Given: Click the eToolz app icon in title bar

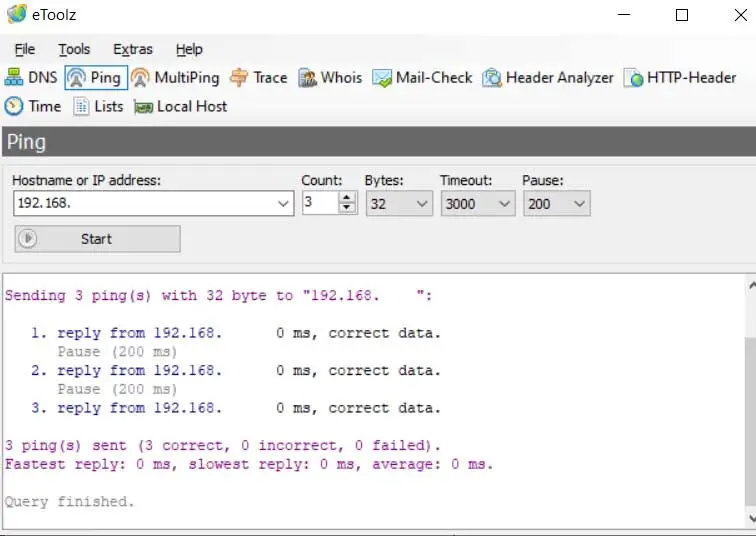Looking at the screenshot, I should tap(16, 13).
